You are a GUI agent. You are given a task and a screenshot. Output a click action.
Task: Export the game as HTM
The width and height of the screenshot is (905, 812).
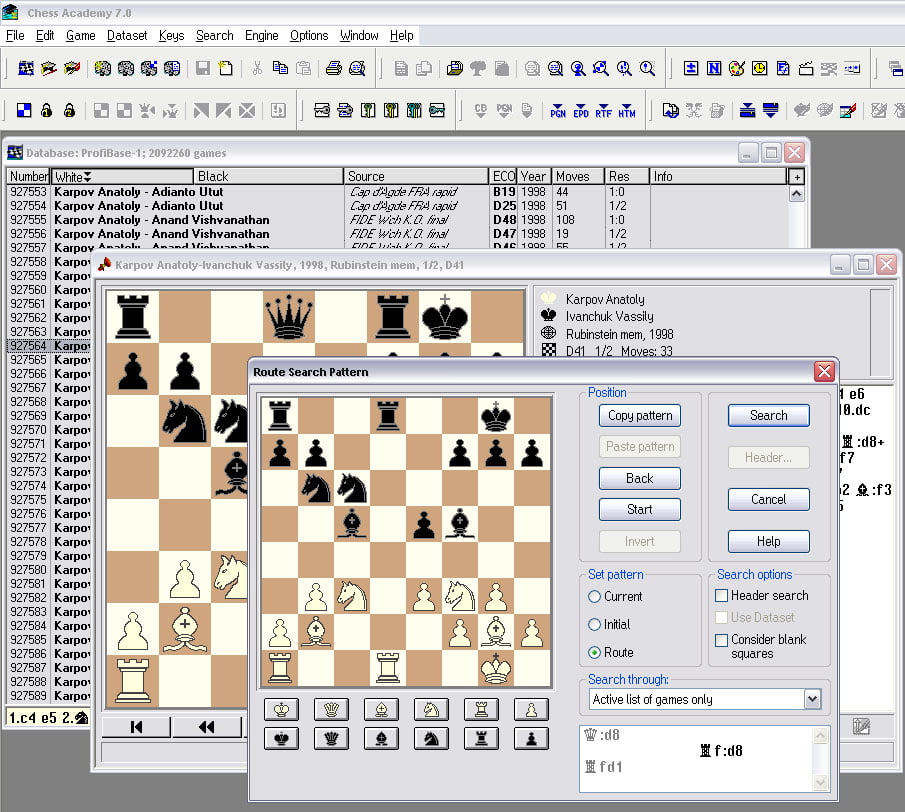point(626,108)
